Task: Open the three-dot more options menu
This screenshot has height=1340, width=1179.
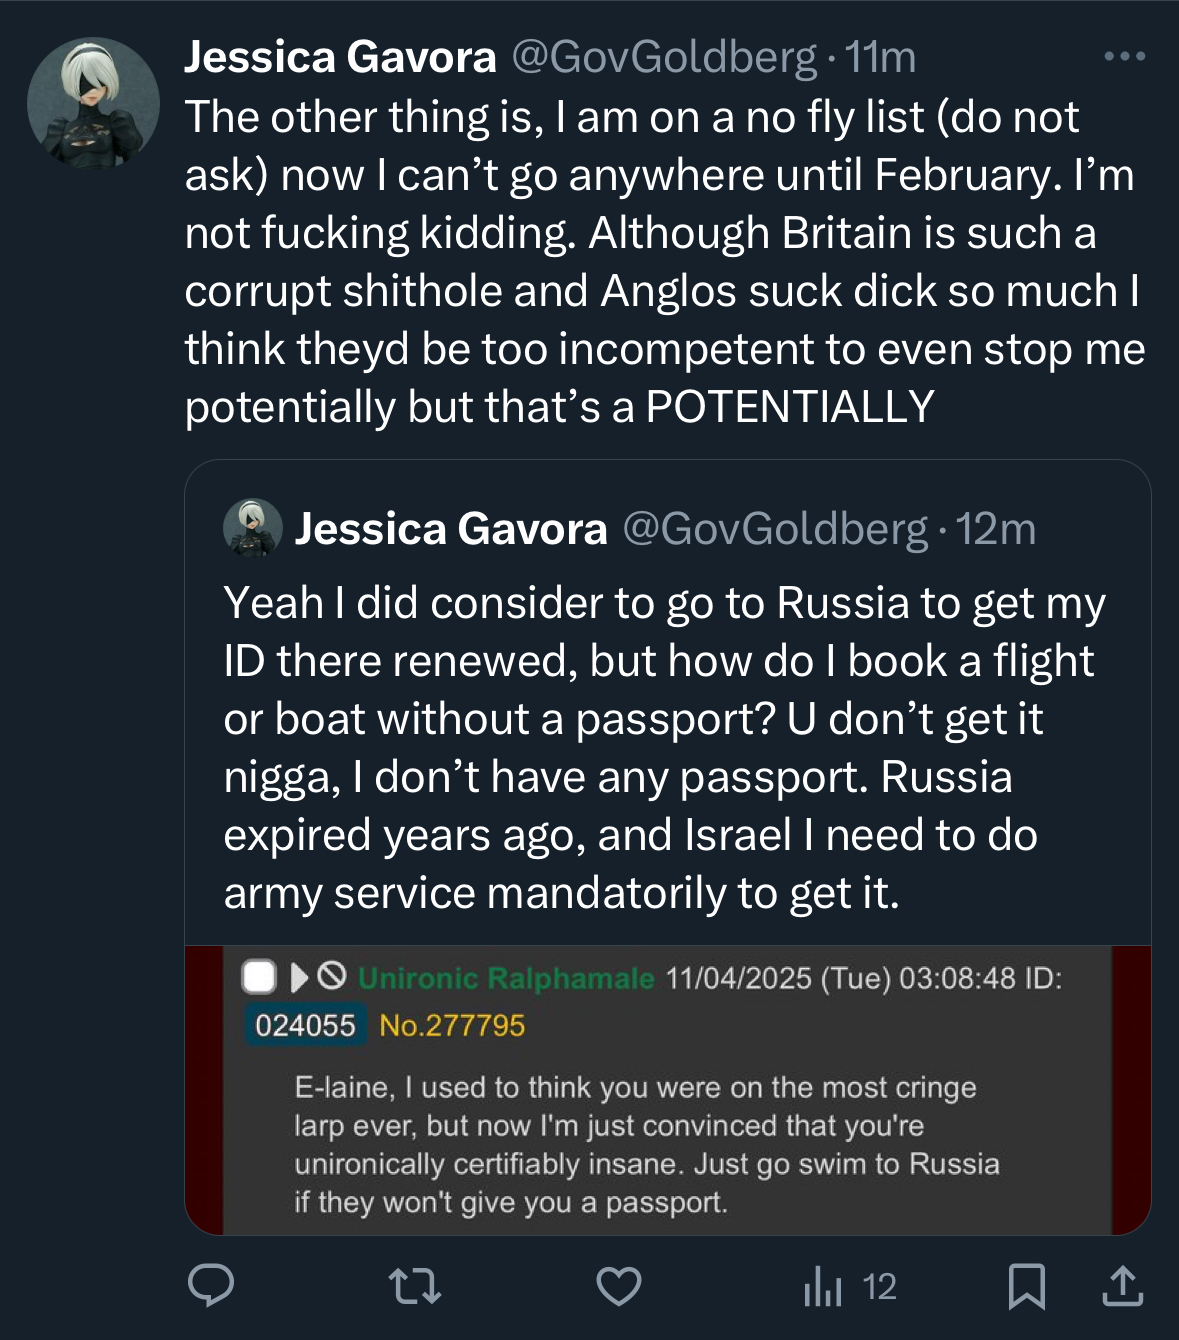Action: click(x=1124, y=57)
